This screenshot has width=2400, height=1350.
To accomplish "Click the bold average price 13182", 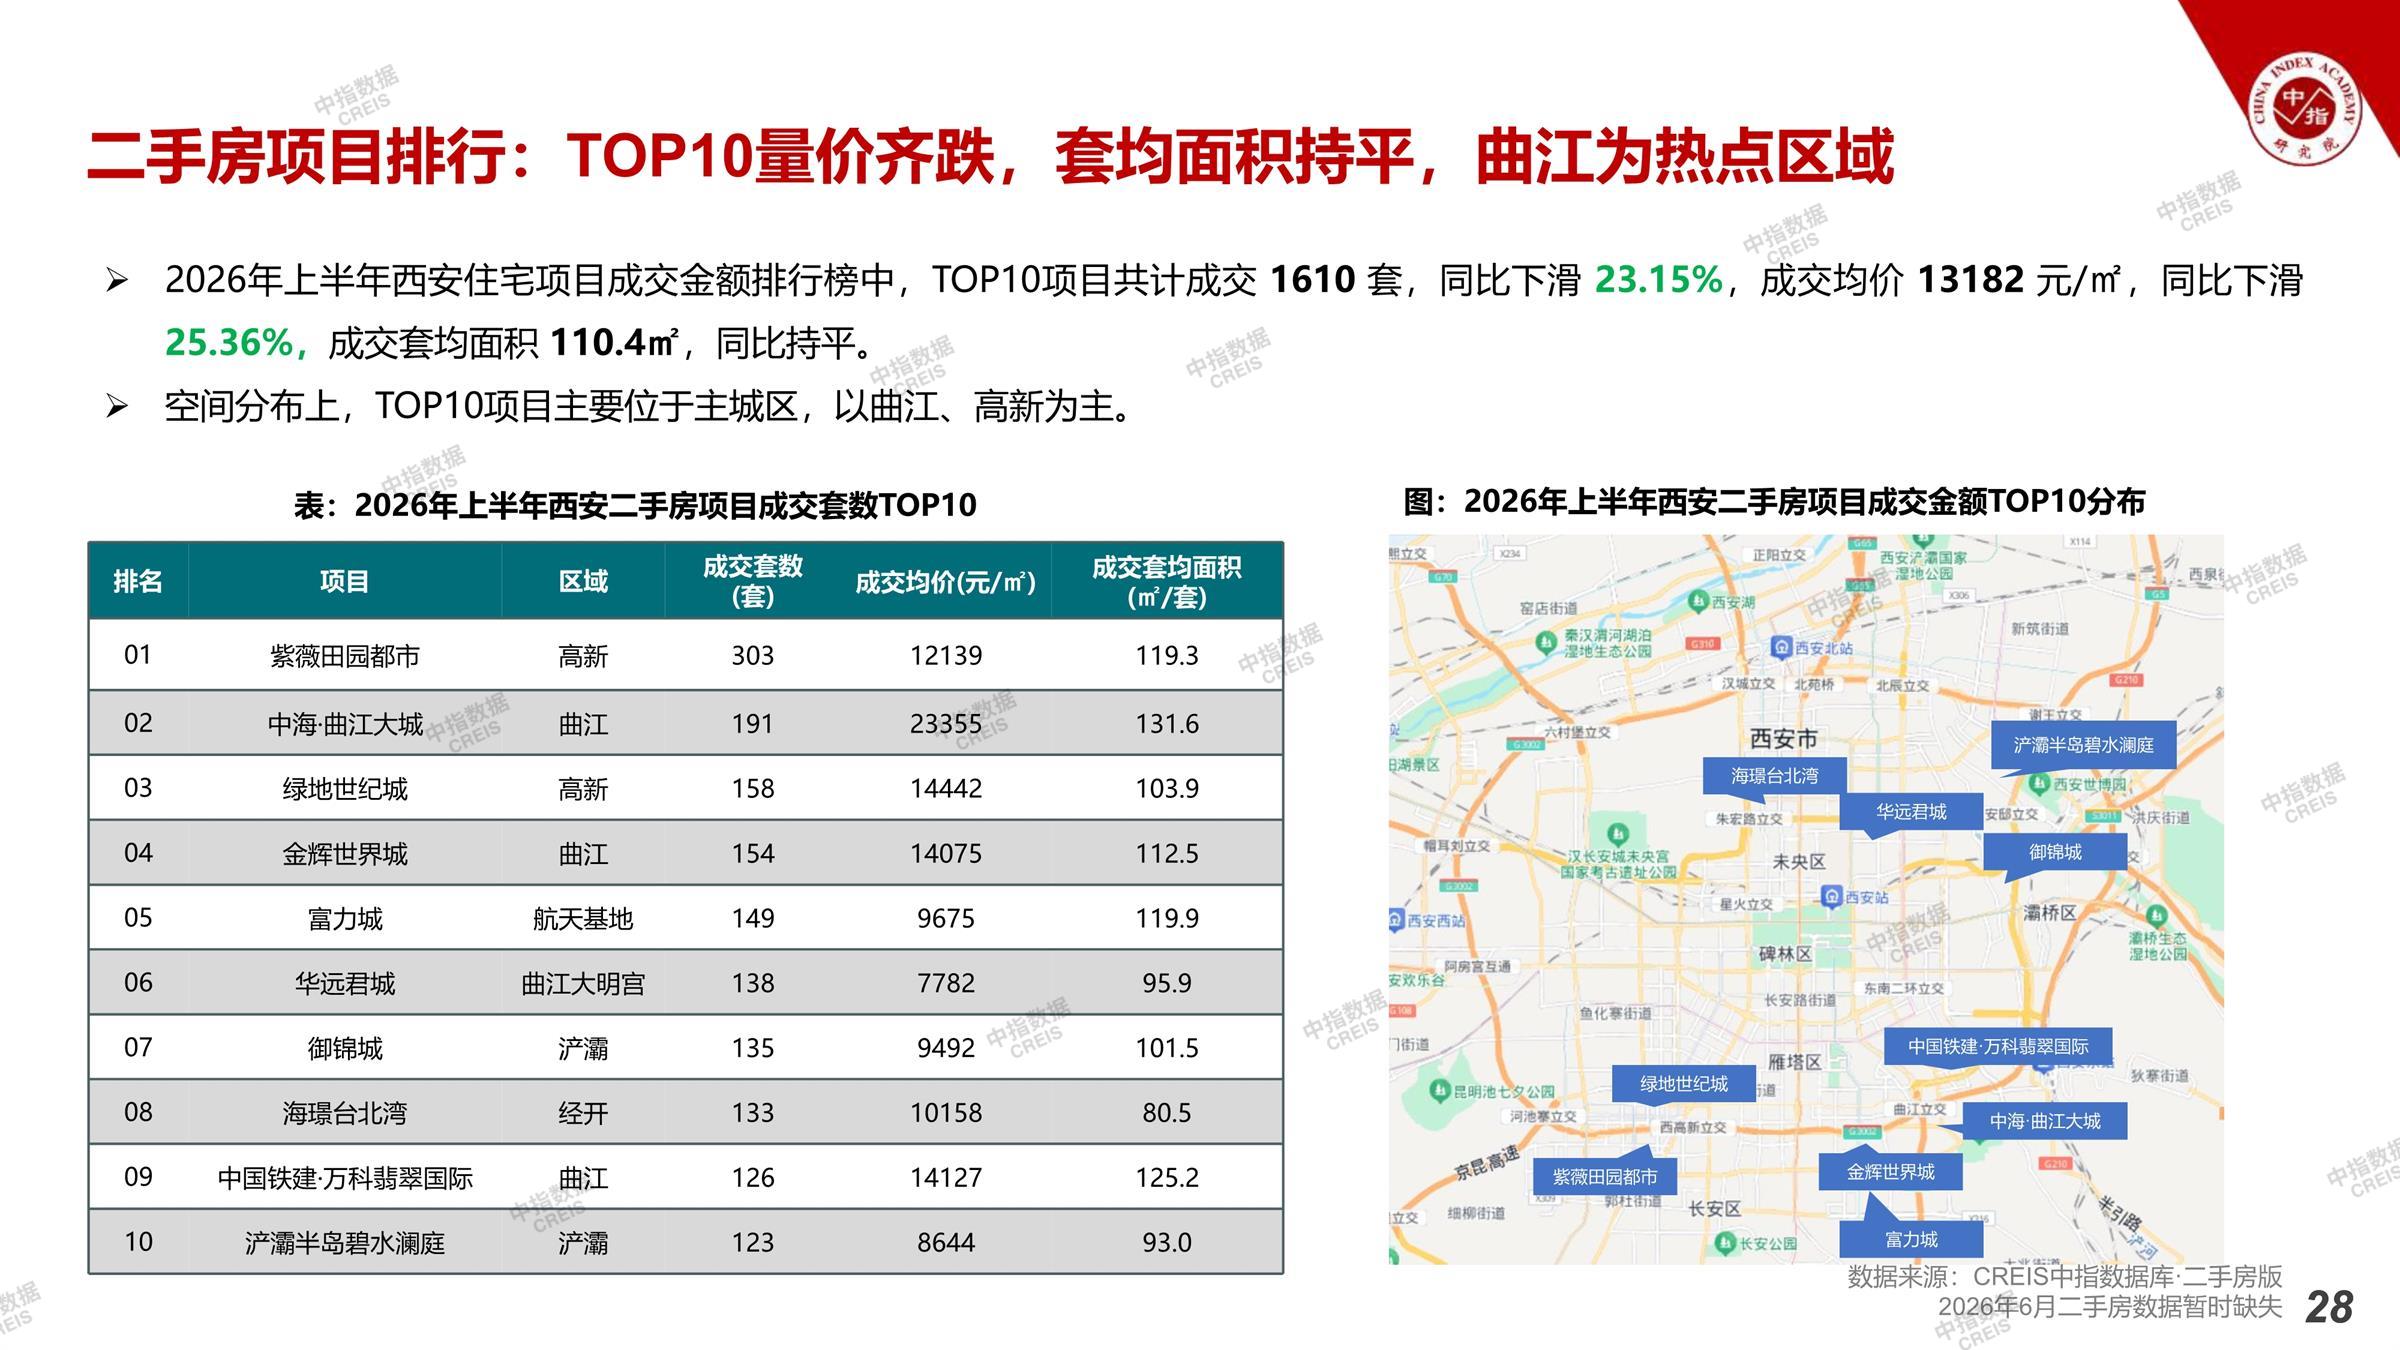I will click(x=1970, y=280).
